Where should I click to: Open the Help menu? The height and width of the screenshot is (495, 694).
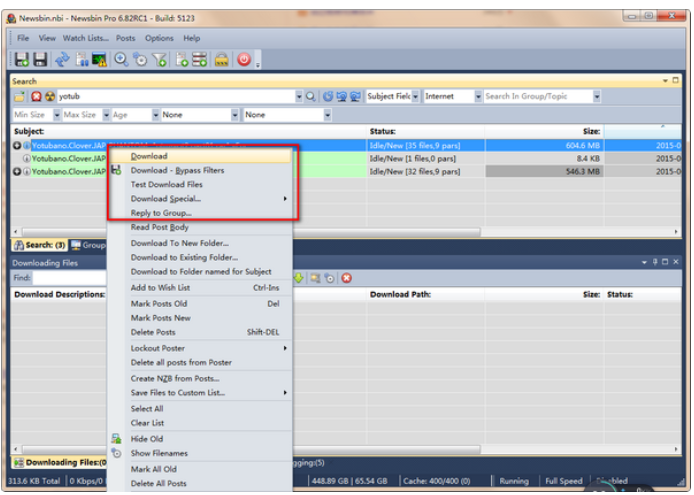(192, 39)
